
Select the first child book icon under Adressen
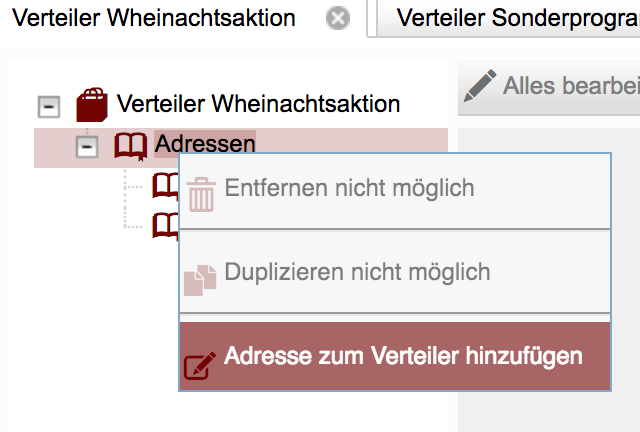coord(165,184)
